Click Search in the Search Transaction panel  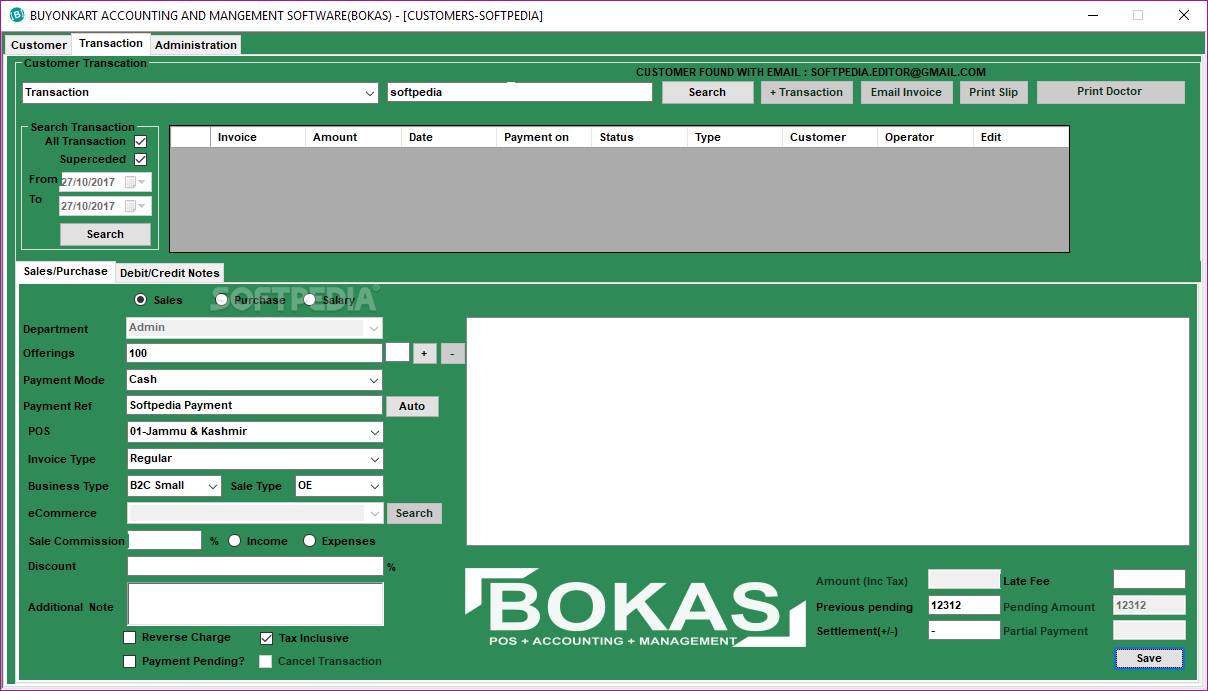click(x=105, y=234)
